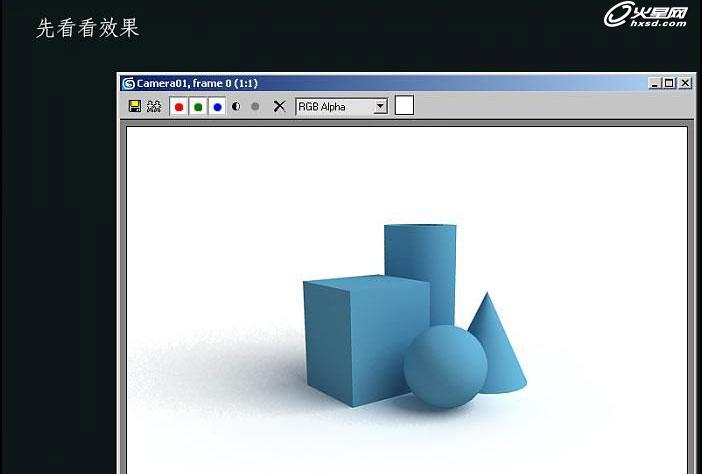Toggle the blue channel display
Viewport: 702px width, 474px height.
[x=218, y=107]
